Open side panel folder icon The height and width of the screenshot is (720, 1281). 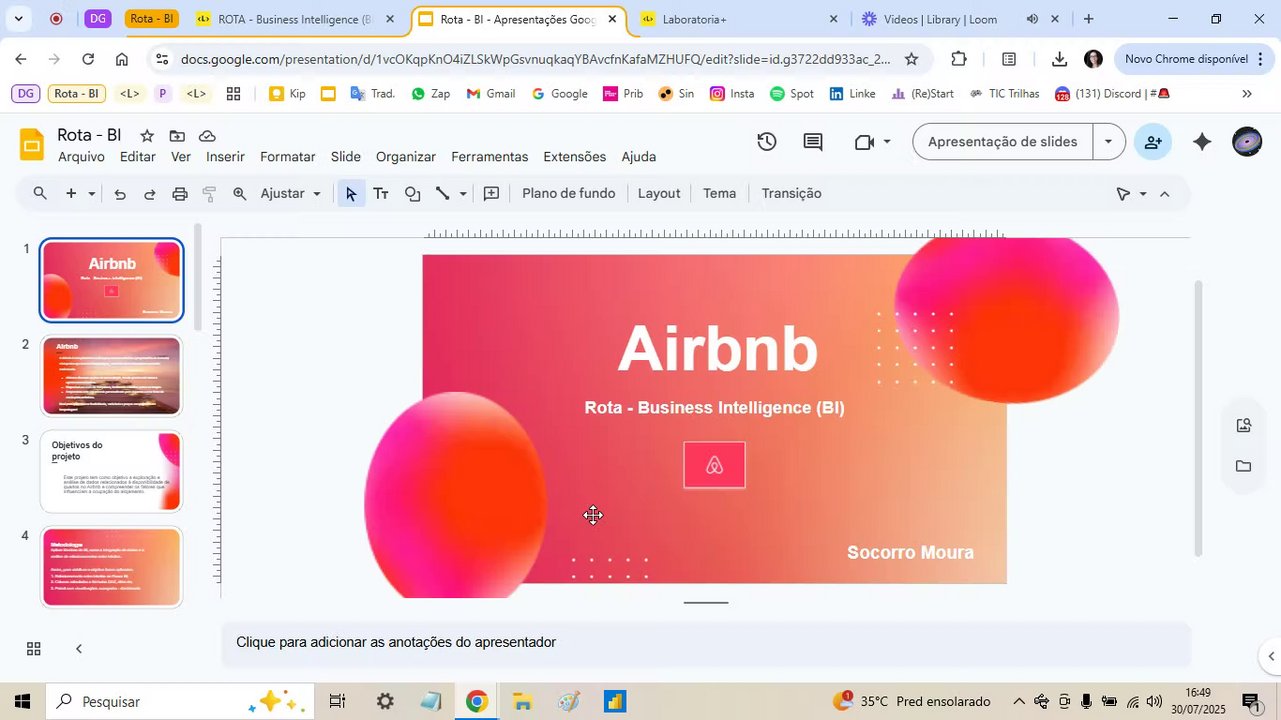point(1243,466)
